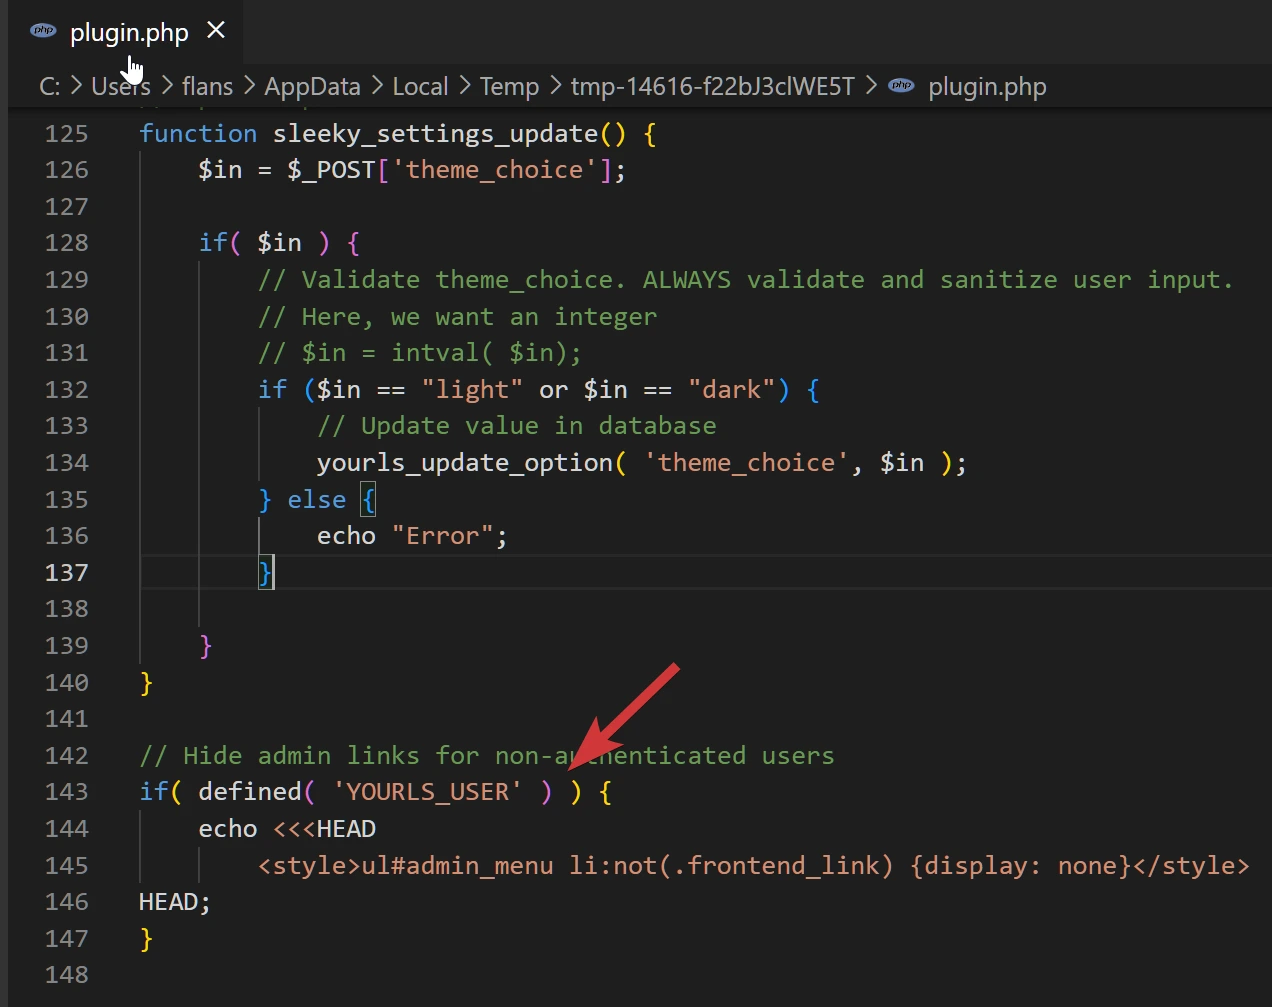Click the Temp breadcrumb folder
The width and height of the screenshot is (1272, 1007).
click(x=509, y=87)
